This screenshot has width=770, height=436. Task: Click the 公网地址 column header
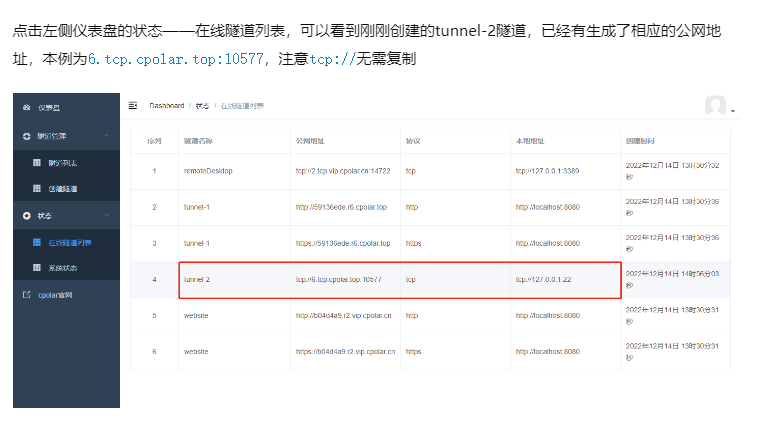click(x=312, y=141)
